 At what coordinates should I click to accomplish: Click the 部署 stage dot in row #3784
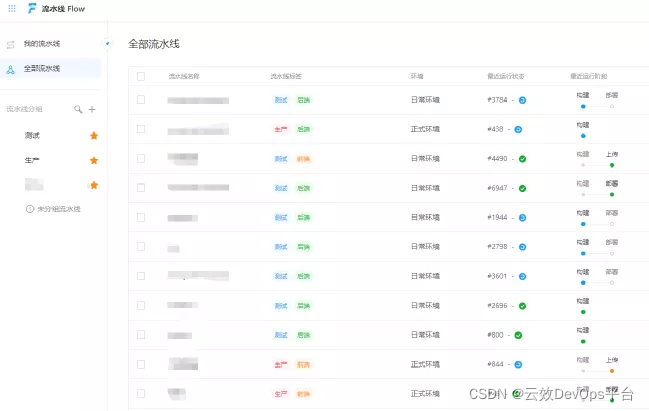tap(612, 106)
